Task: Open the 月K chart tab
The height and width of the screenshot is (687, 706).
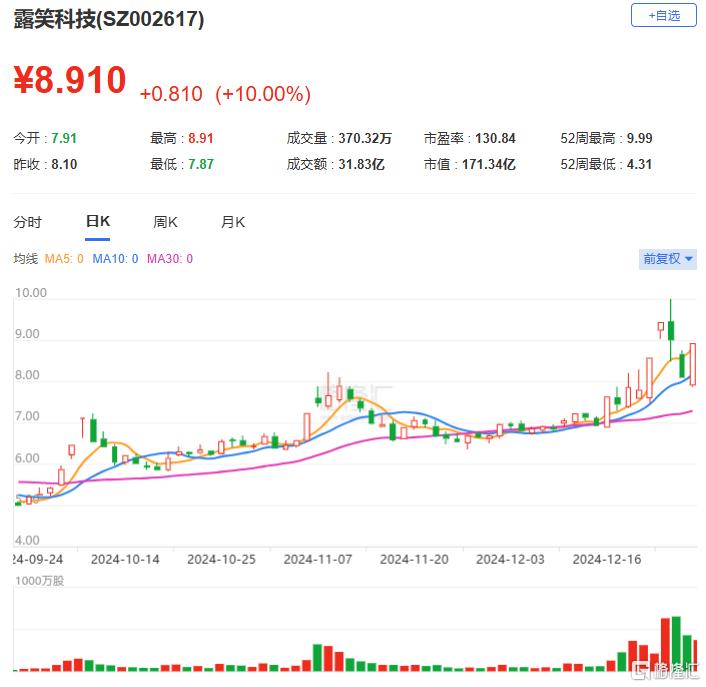Action: pos(233,222)
